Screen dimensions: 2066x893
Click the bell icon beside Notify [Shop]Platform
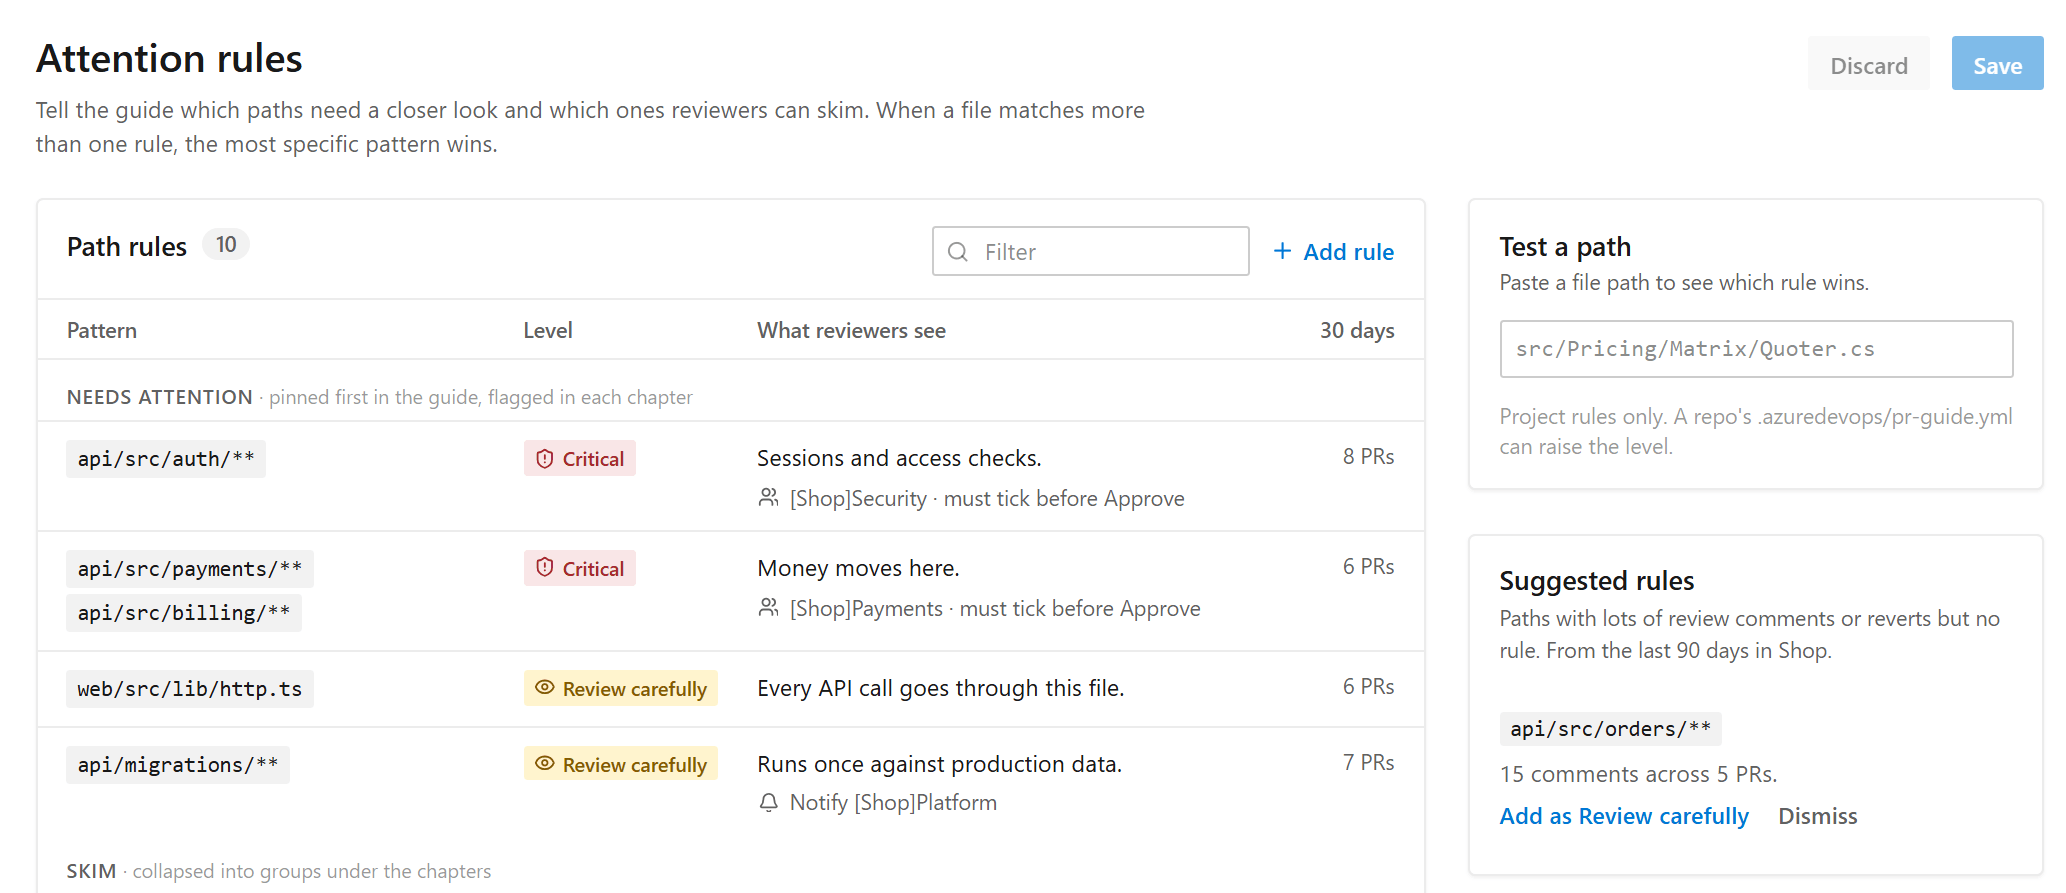(768, 802)
